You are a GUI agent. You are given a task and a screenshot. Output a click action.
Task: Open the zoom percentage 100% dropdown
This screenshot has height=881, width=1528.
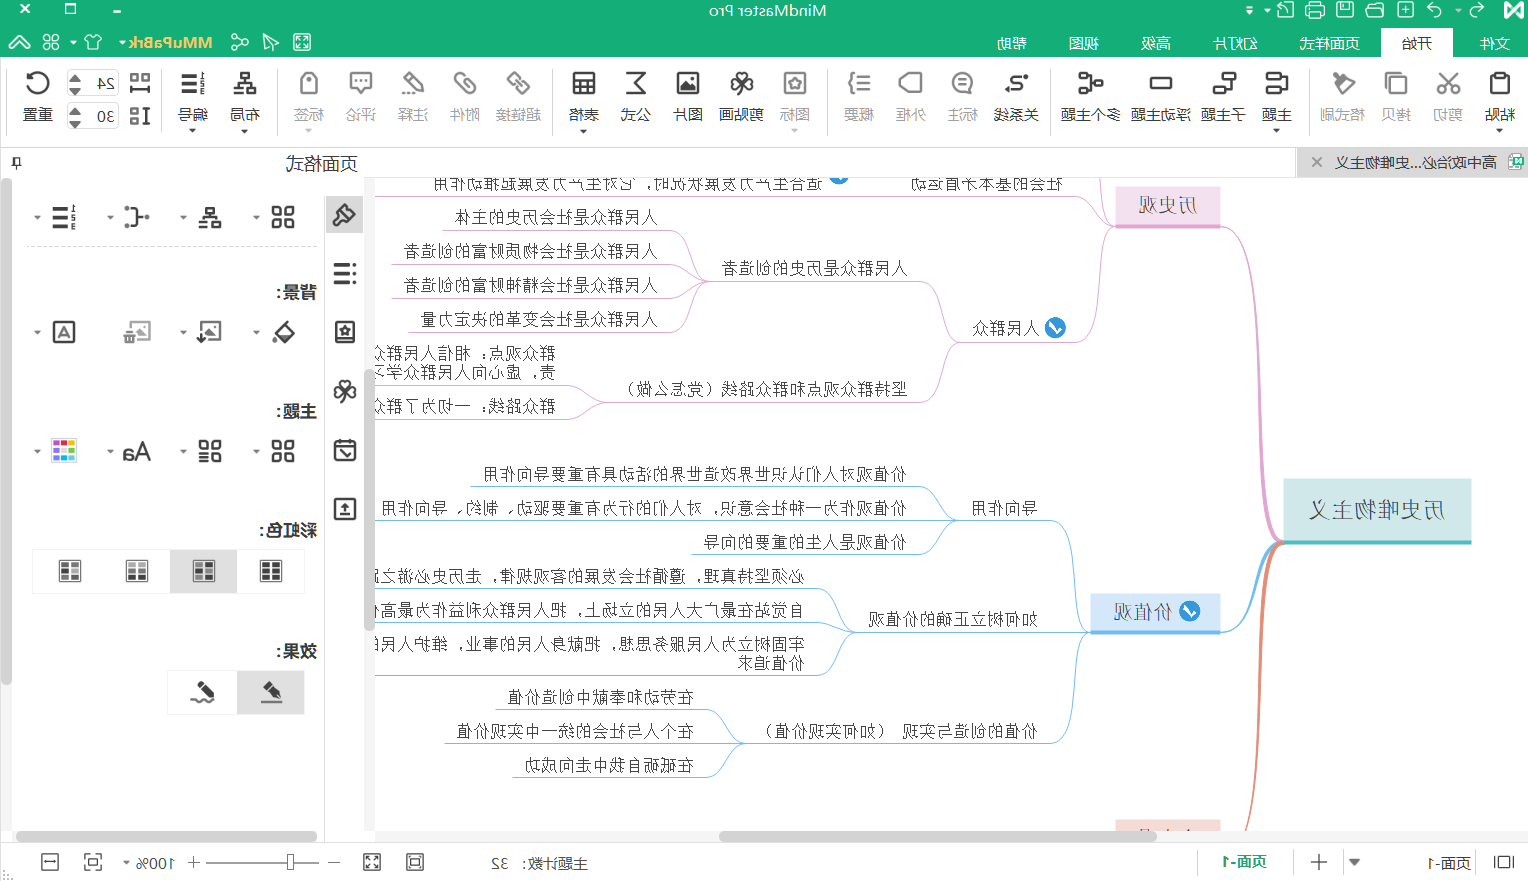(126, 863)
